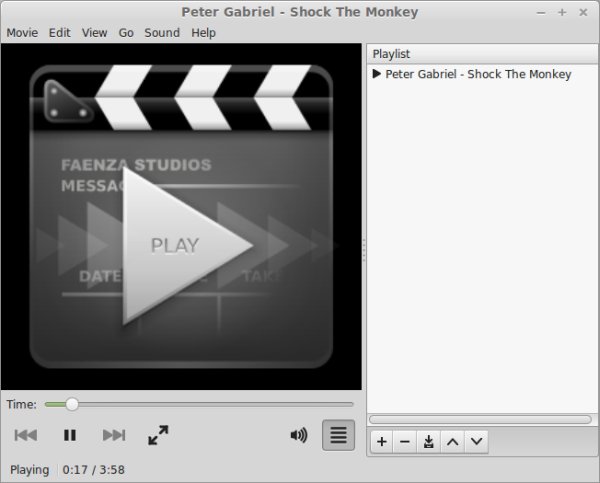Open the Sound menu
This screenshot has height=483, width=600.
point(162,33)
